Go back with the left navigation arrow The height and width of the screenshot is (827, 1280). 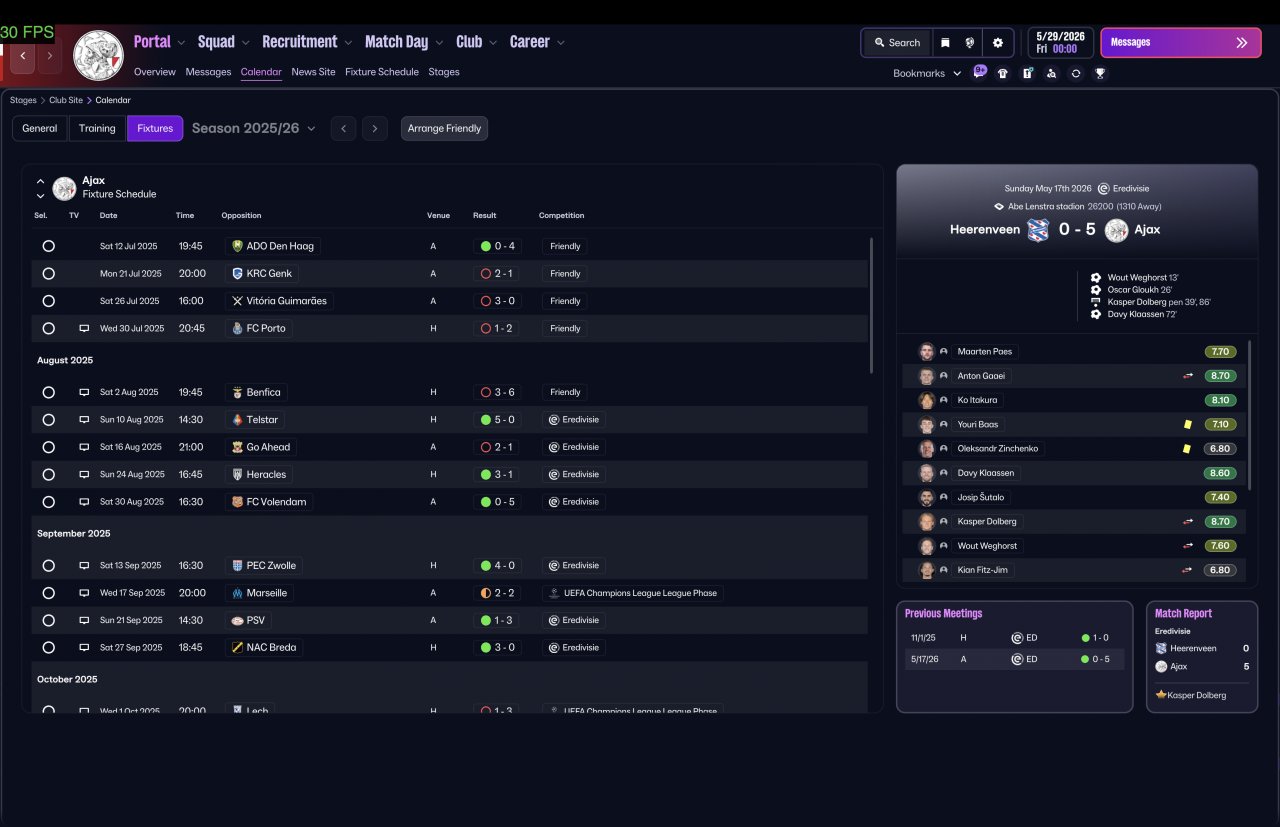pyautogui.click(x=23, y=56)
